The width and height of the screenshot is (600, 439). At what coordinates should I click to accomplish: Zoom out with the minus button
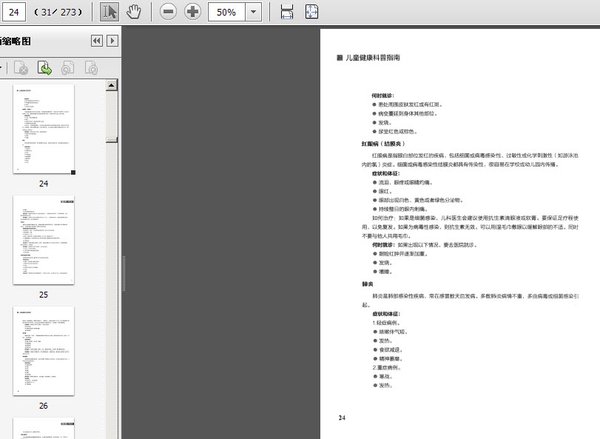(168, 12)
